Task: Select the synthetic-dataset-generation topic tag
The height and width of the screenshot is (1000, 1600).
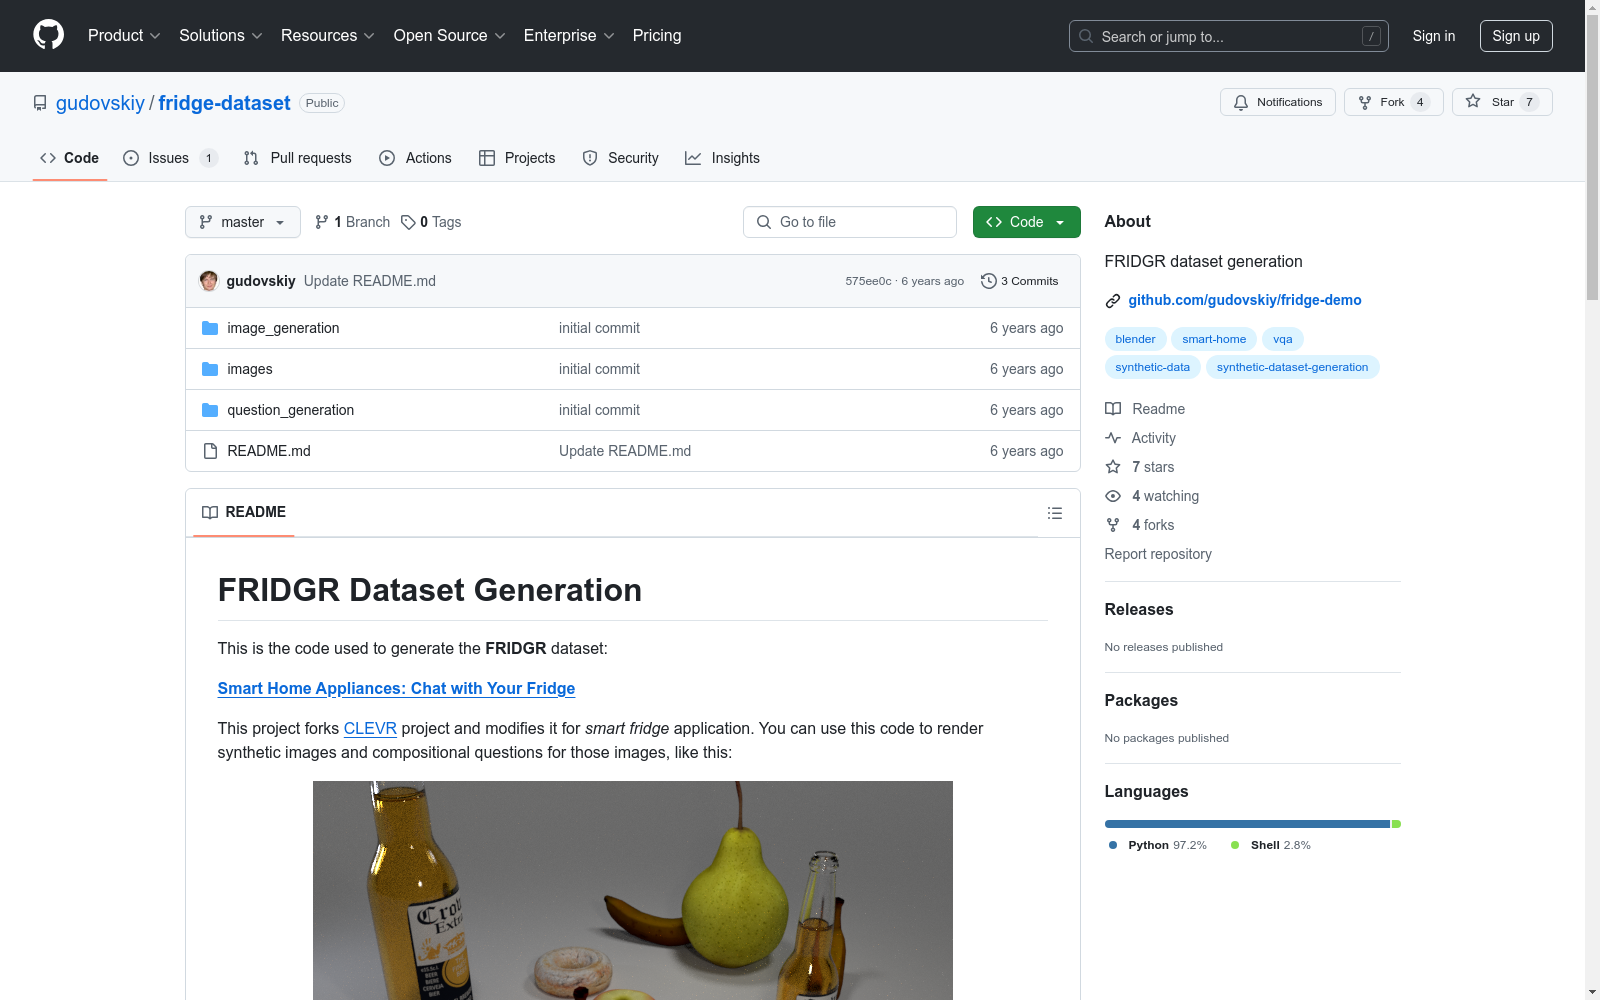Action: tap(1292, 367)
